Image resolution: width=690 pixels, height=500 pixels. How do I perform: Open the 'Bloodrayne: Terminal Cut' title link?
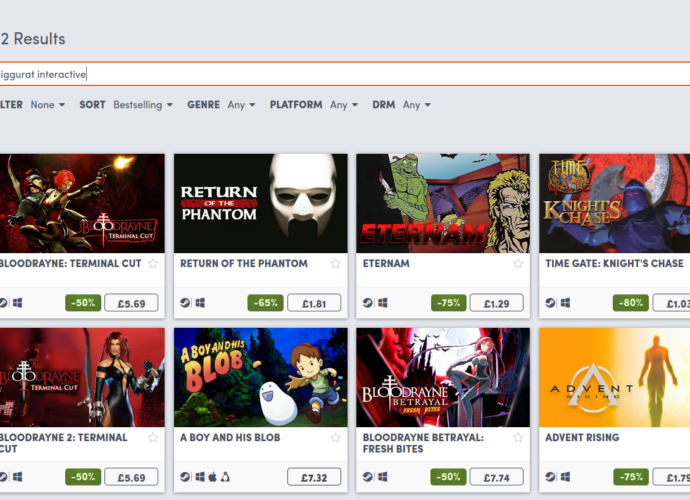coord(70,264)
